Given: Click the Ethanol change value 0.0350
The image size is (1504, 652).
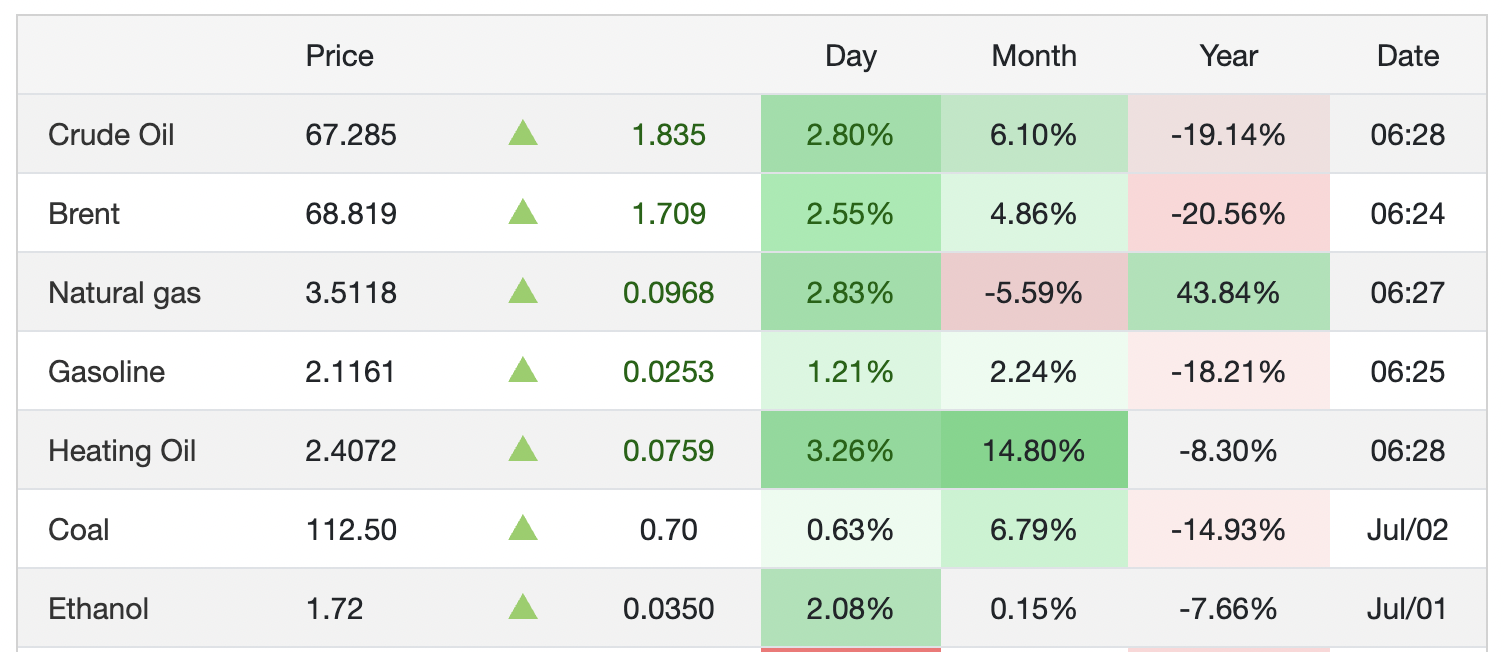Looking at the screenshot, I should tap(669, 609).
